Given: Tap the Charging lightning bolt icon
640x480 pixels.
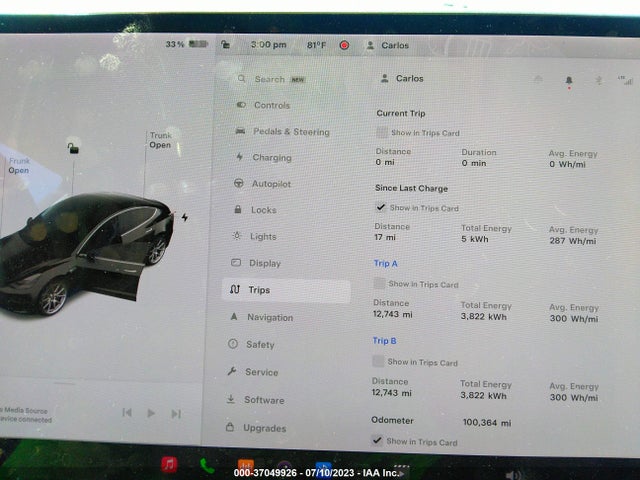Looking at the screenshot, I should (x=240, y=157).
